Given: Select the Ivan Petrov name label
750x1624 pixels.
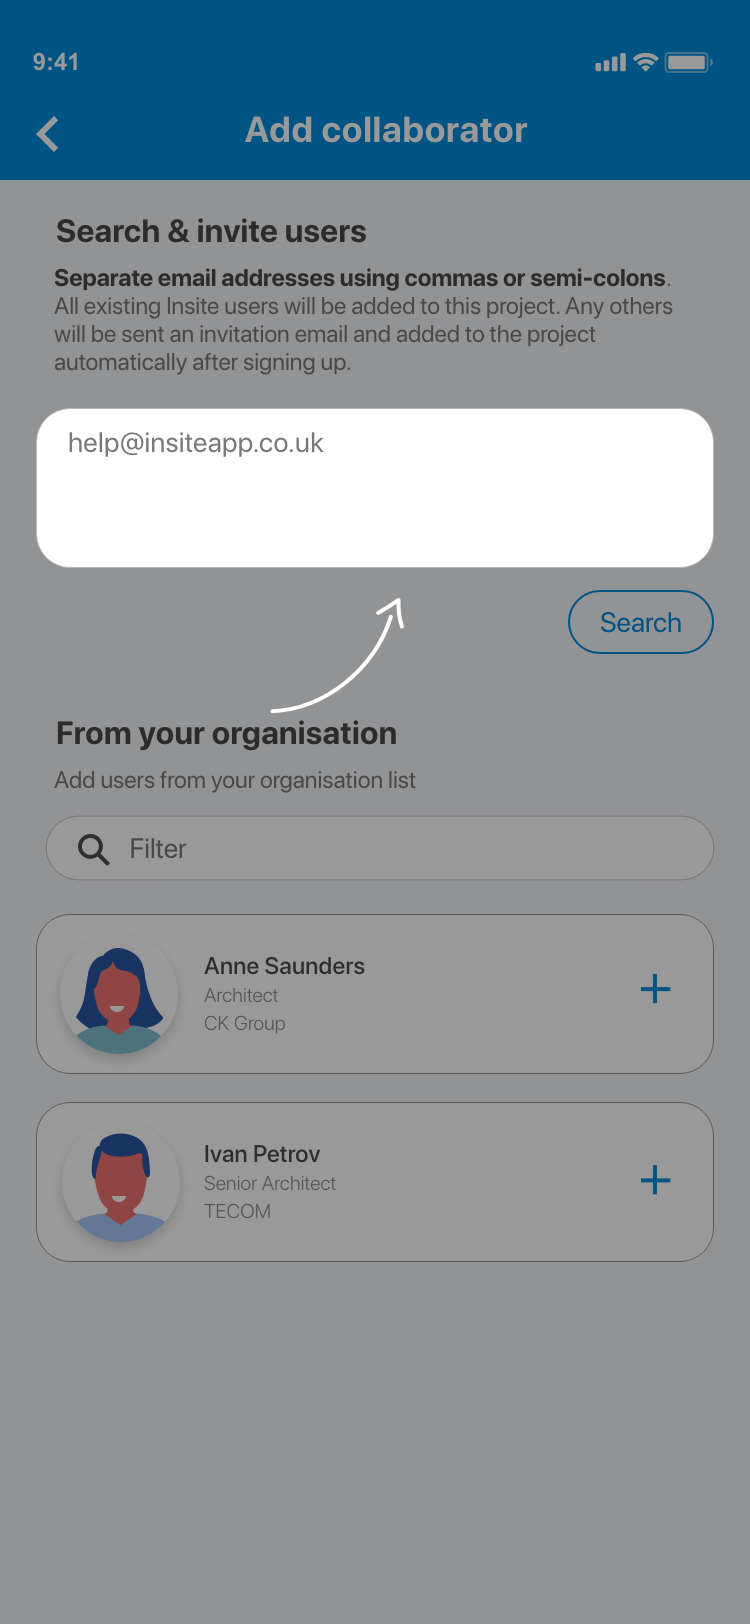Looking at the screenshot, I should [x=262, y=1154].
